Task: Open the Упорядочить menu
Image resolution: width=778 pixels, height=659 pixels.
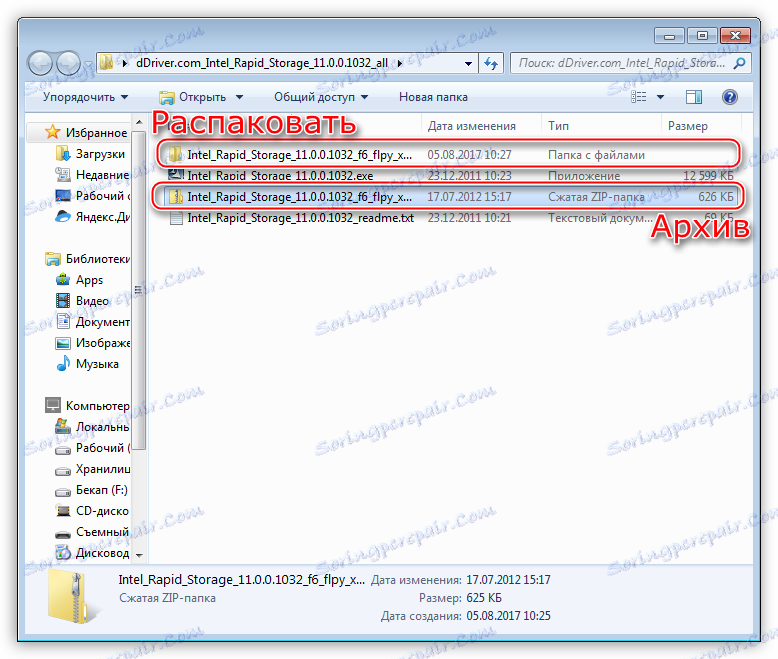Action: click(x=85, y=97)
